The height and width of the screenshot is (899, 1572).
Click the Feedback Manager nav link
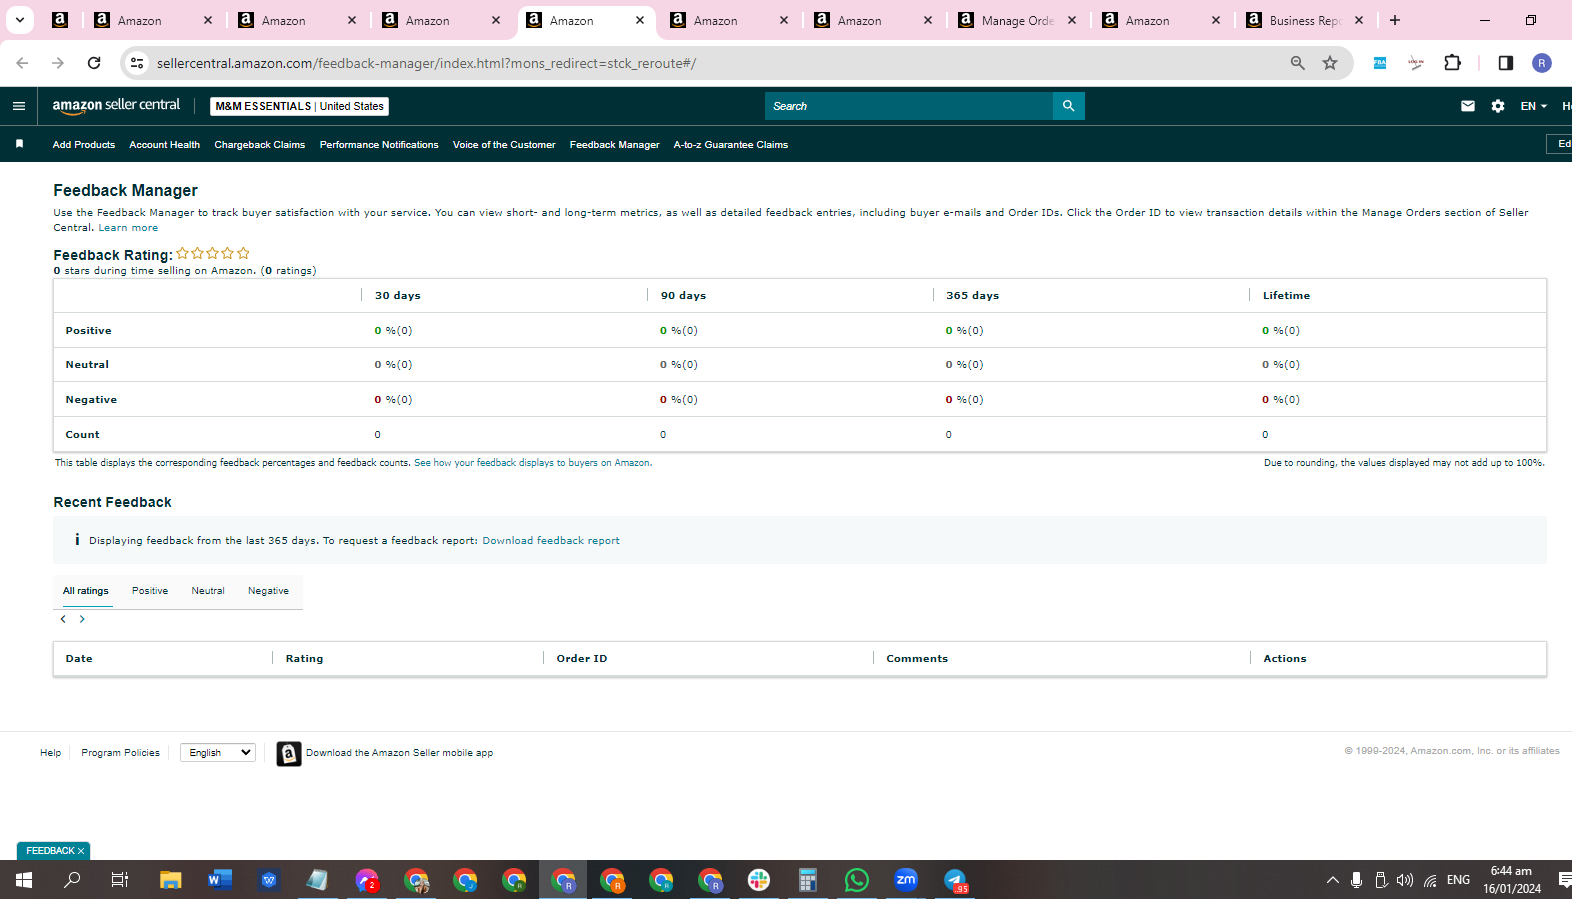(x=614, y=145)
